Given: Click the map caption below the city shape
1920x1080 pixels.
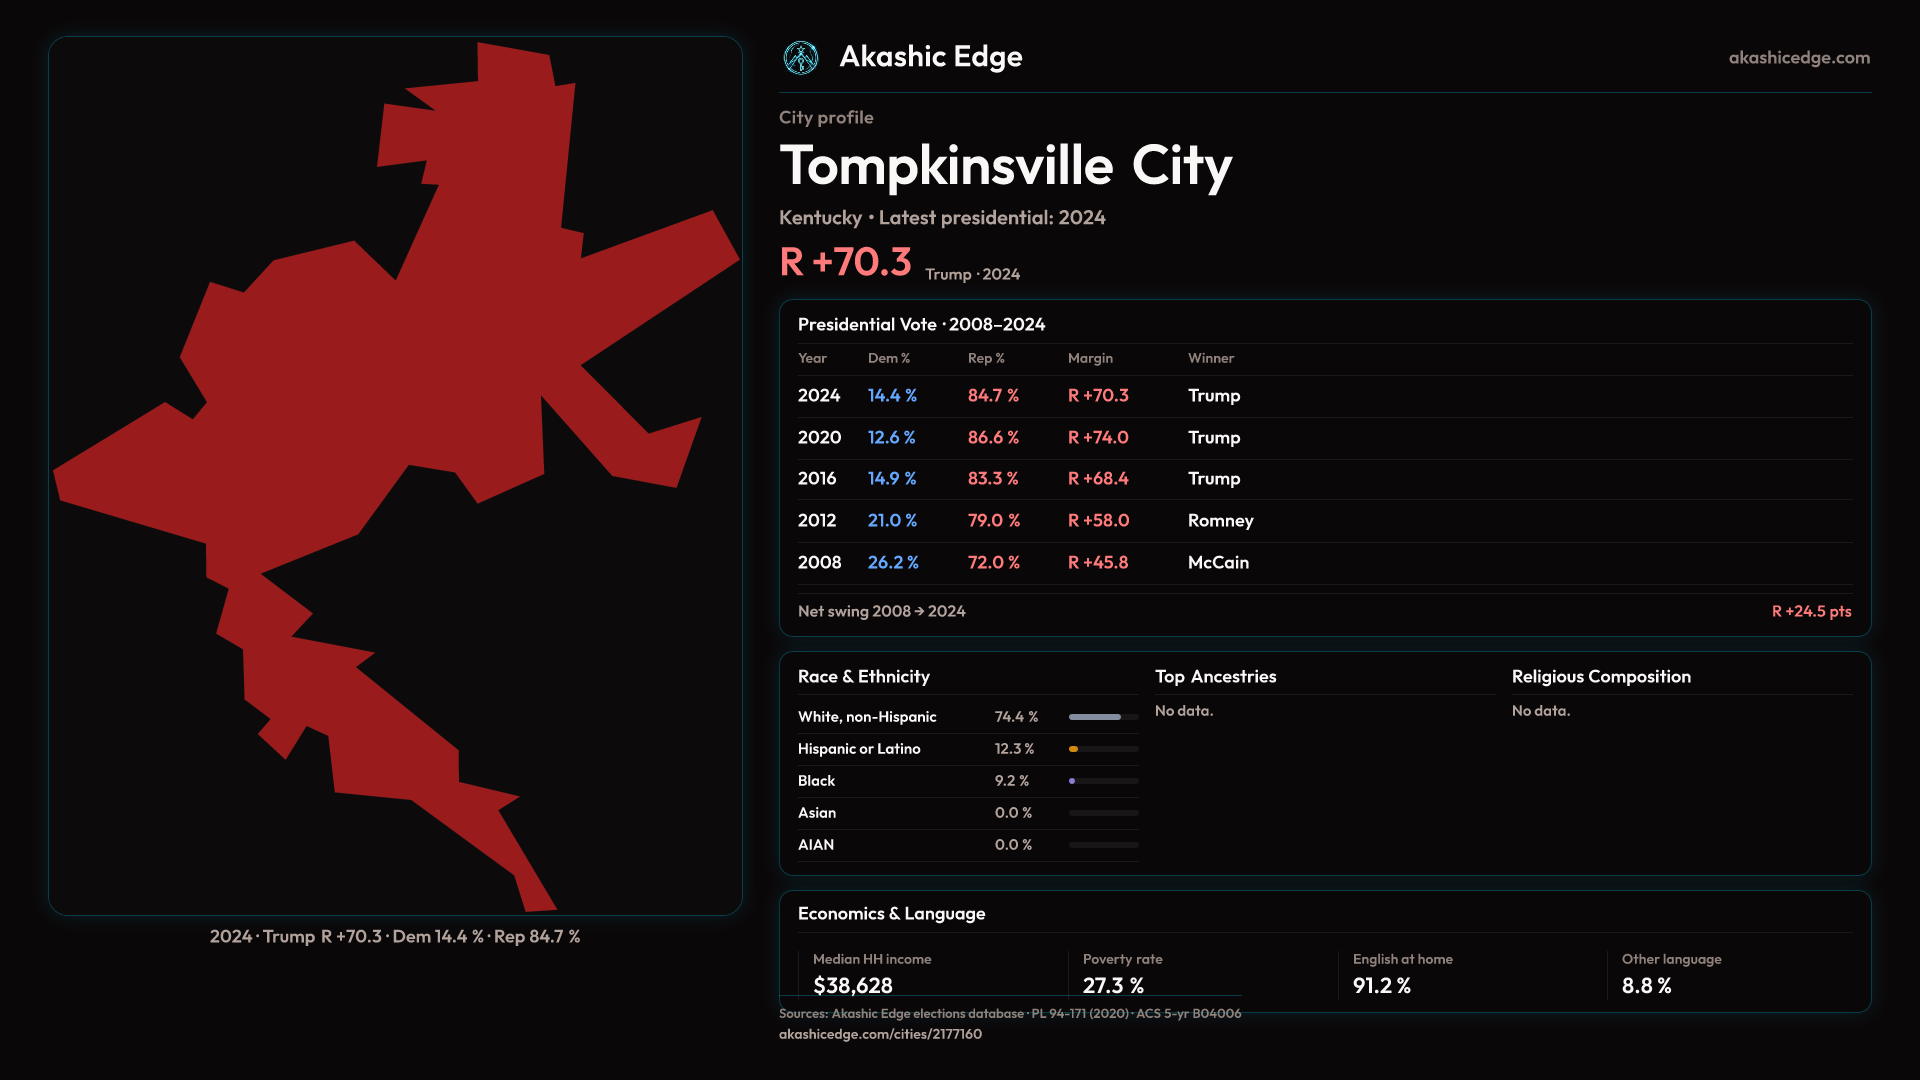Looking at the screenshot, I should [x=395, y=937].
